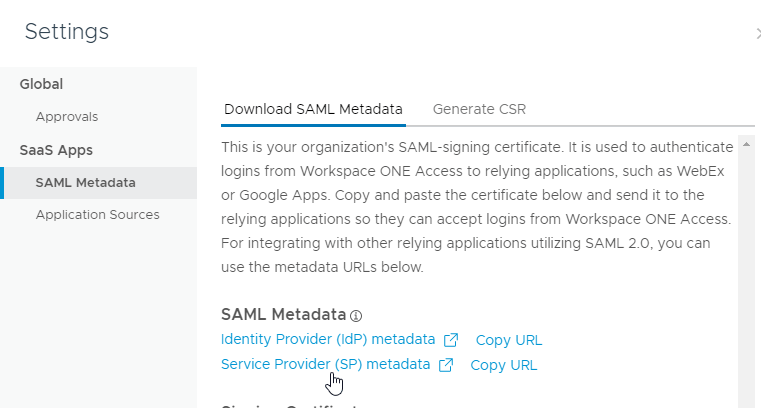This screenshot has width=761, height=408.
Task: Open Approvals in the sidebar
Action: (67, 116)
